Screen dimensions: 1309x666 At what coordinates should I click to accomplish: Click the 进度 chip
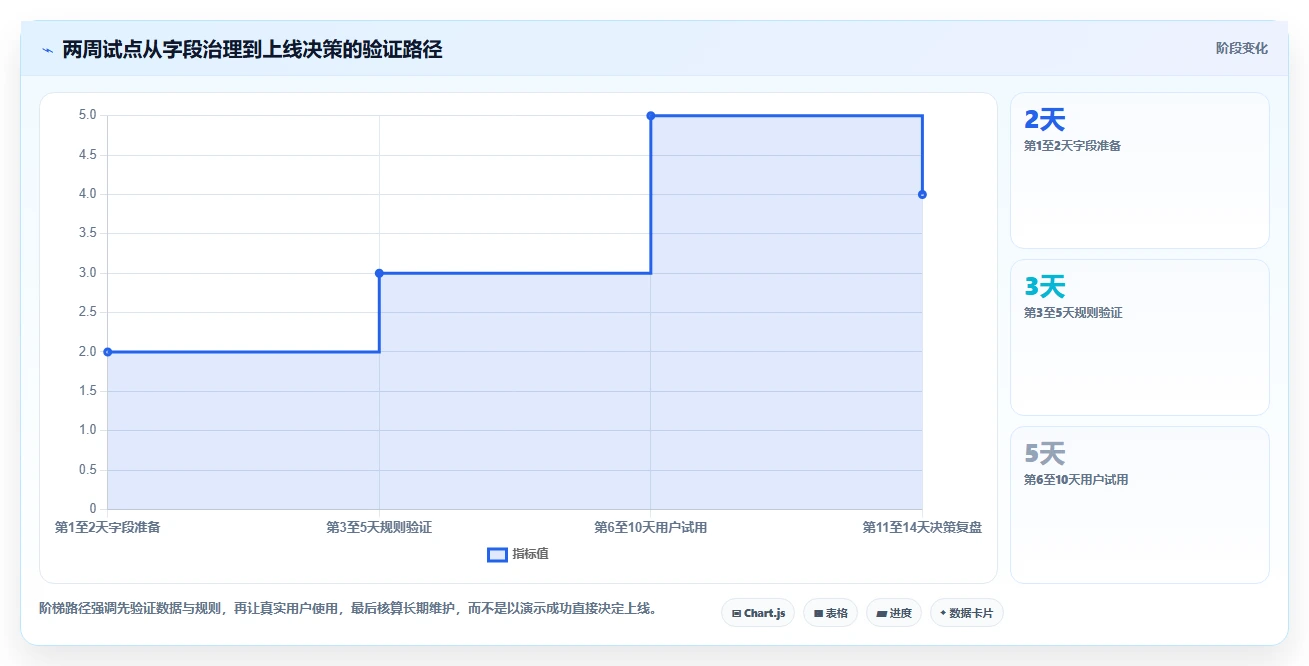tap(894, 613)
